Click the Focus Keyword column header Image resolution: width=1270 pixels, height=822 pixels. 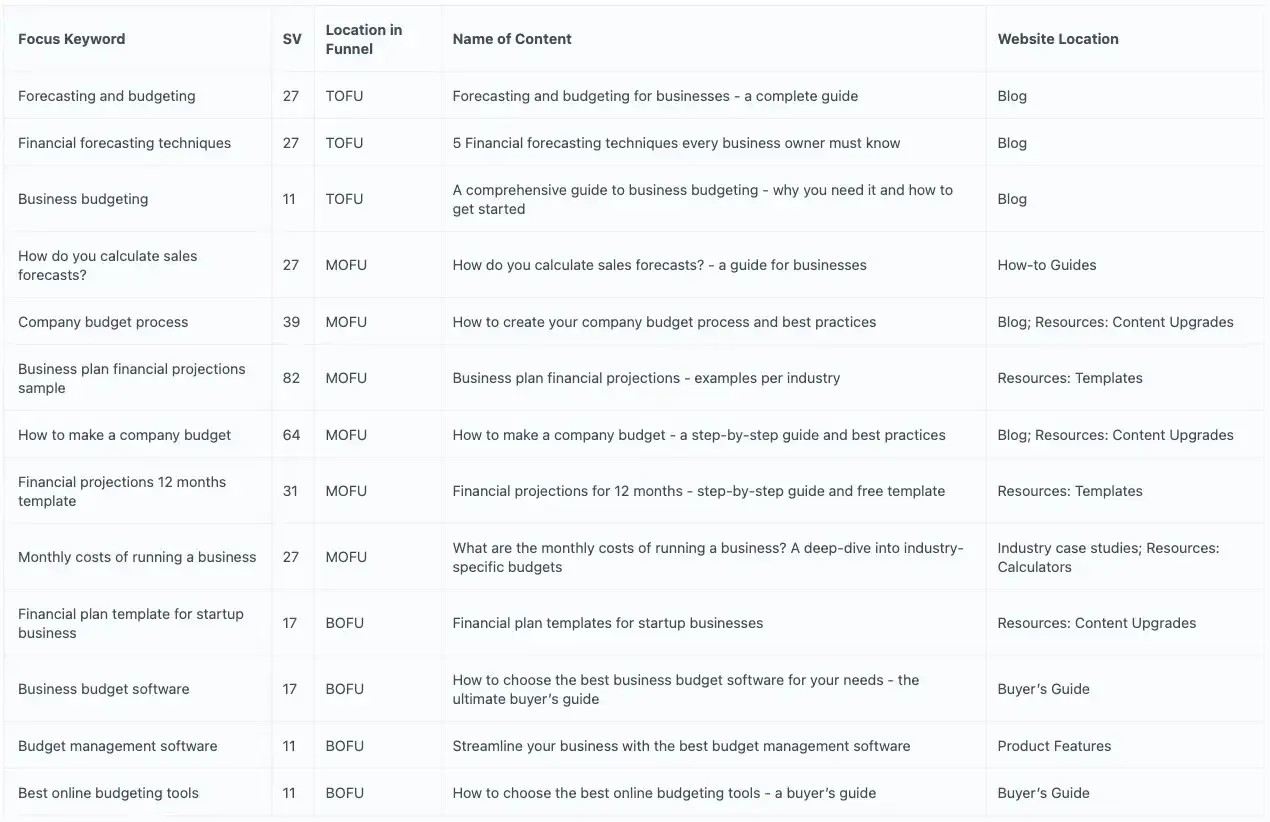click(72, 39)
